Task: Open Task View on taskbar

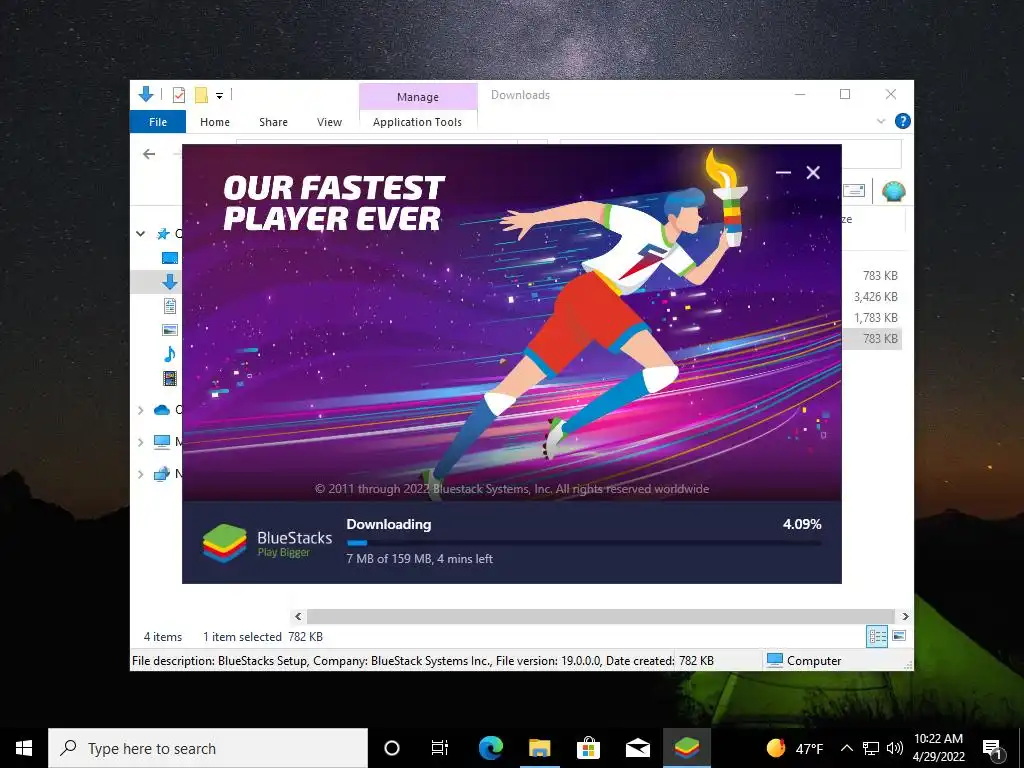Action: (440, 748)
